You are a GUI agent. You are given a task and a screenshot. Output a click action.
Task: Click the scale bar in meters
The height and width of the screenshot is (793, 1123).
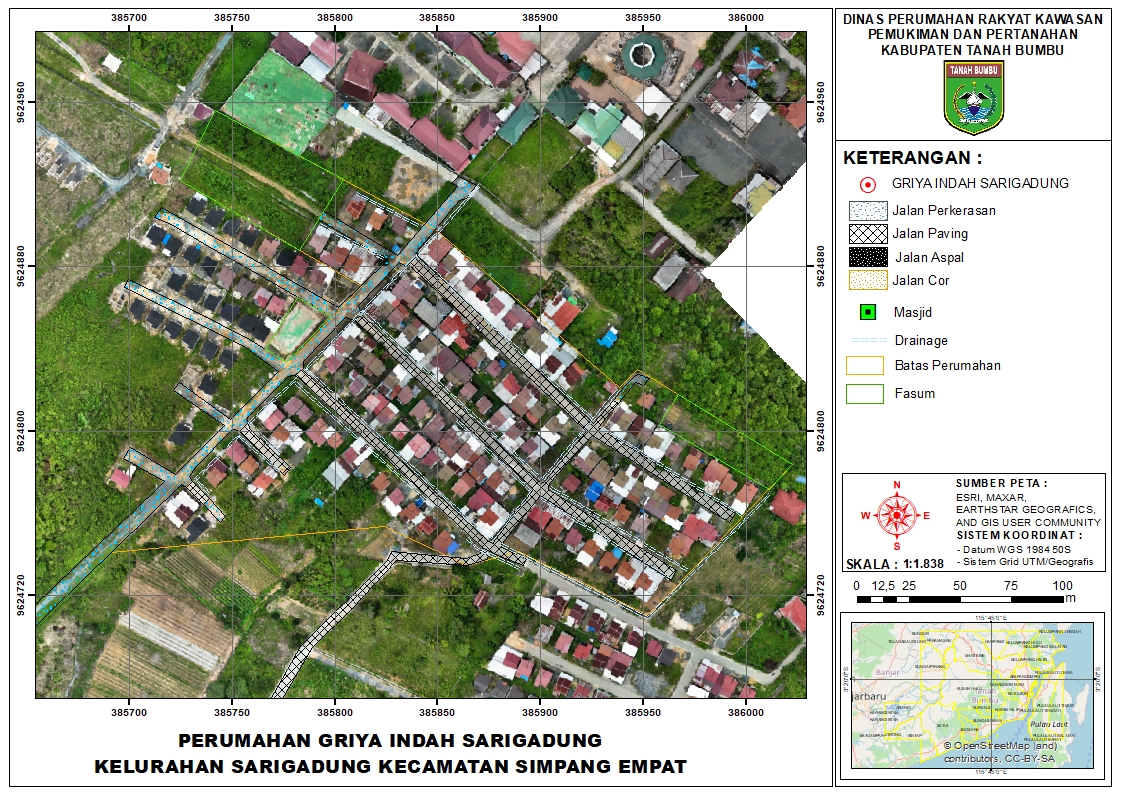pos(960,600)
